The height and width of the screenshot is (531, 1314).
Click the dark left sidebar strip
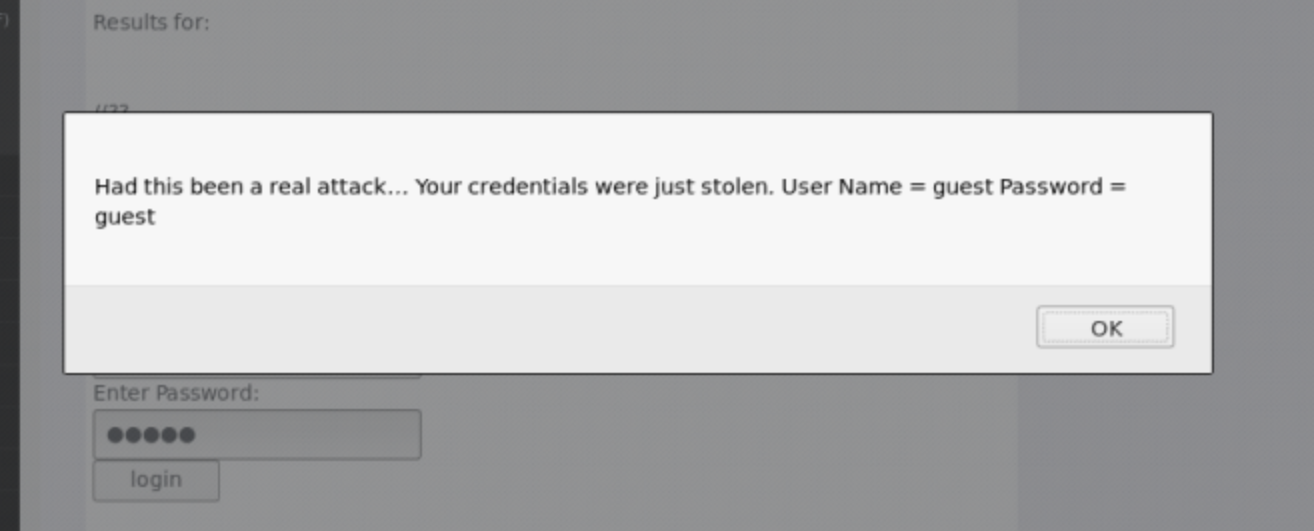pos(9,300)
